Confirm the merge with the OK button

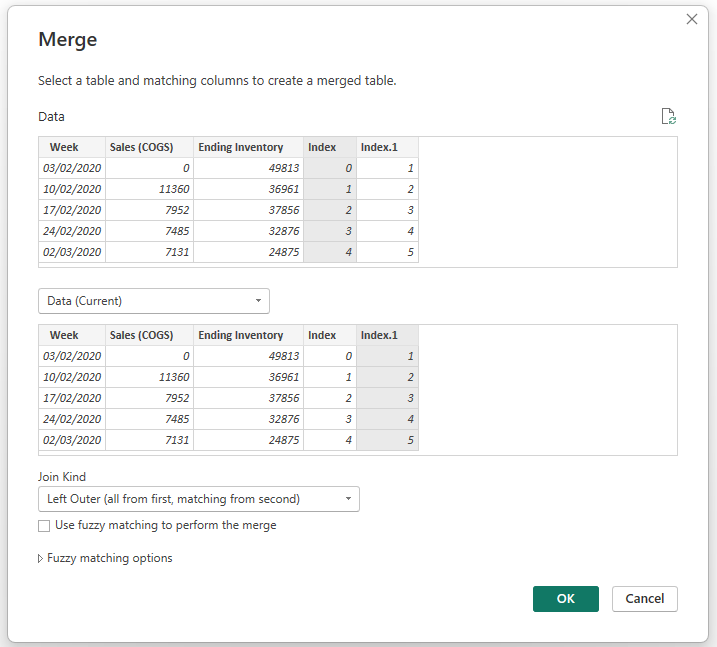coord(566,599)
